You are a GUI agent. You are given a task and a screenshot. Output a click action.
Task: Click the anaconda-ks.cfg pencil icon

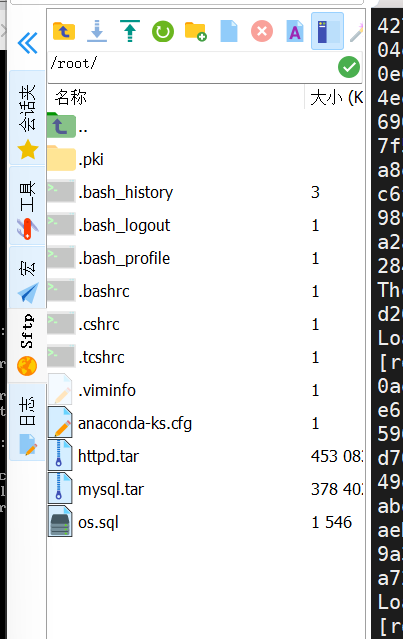pos(60,422)
